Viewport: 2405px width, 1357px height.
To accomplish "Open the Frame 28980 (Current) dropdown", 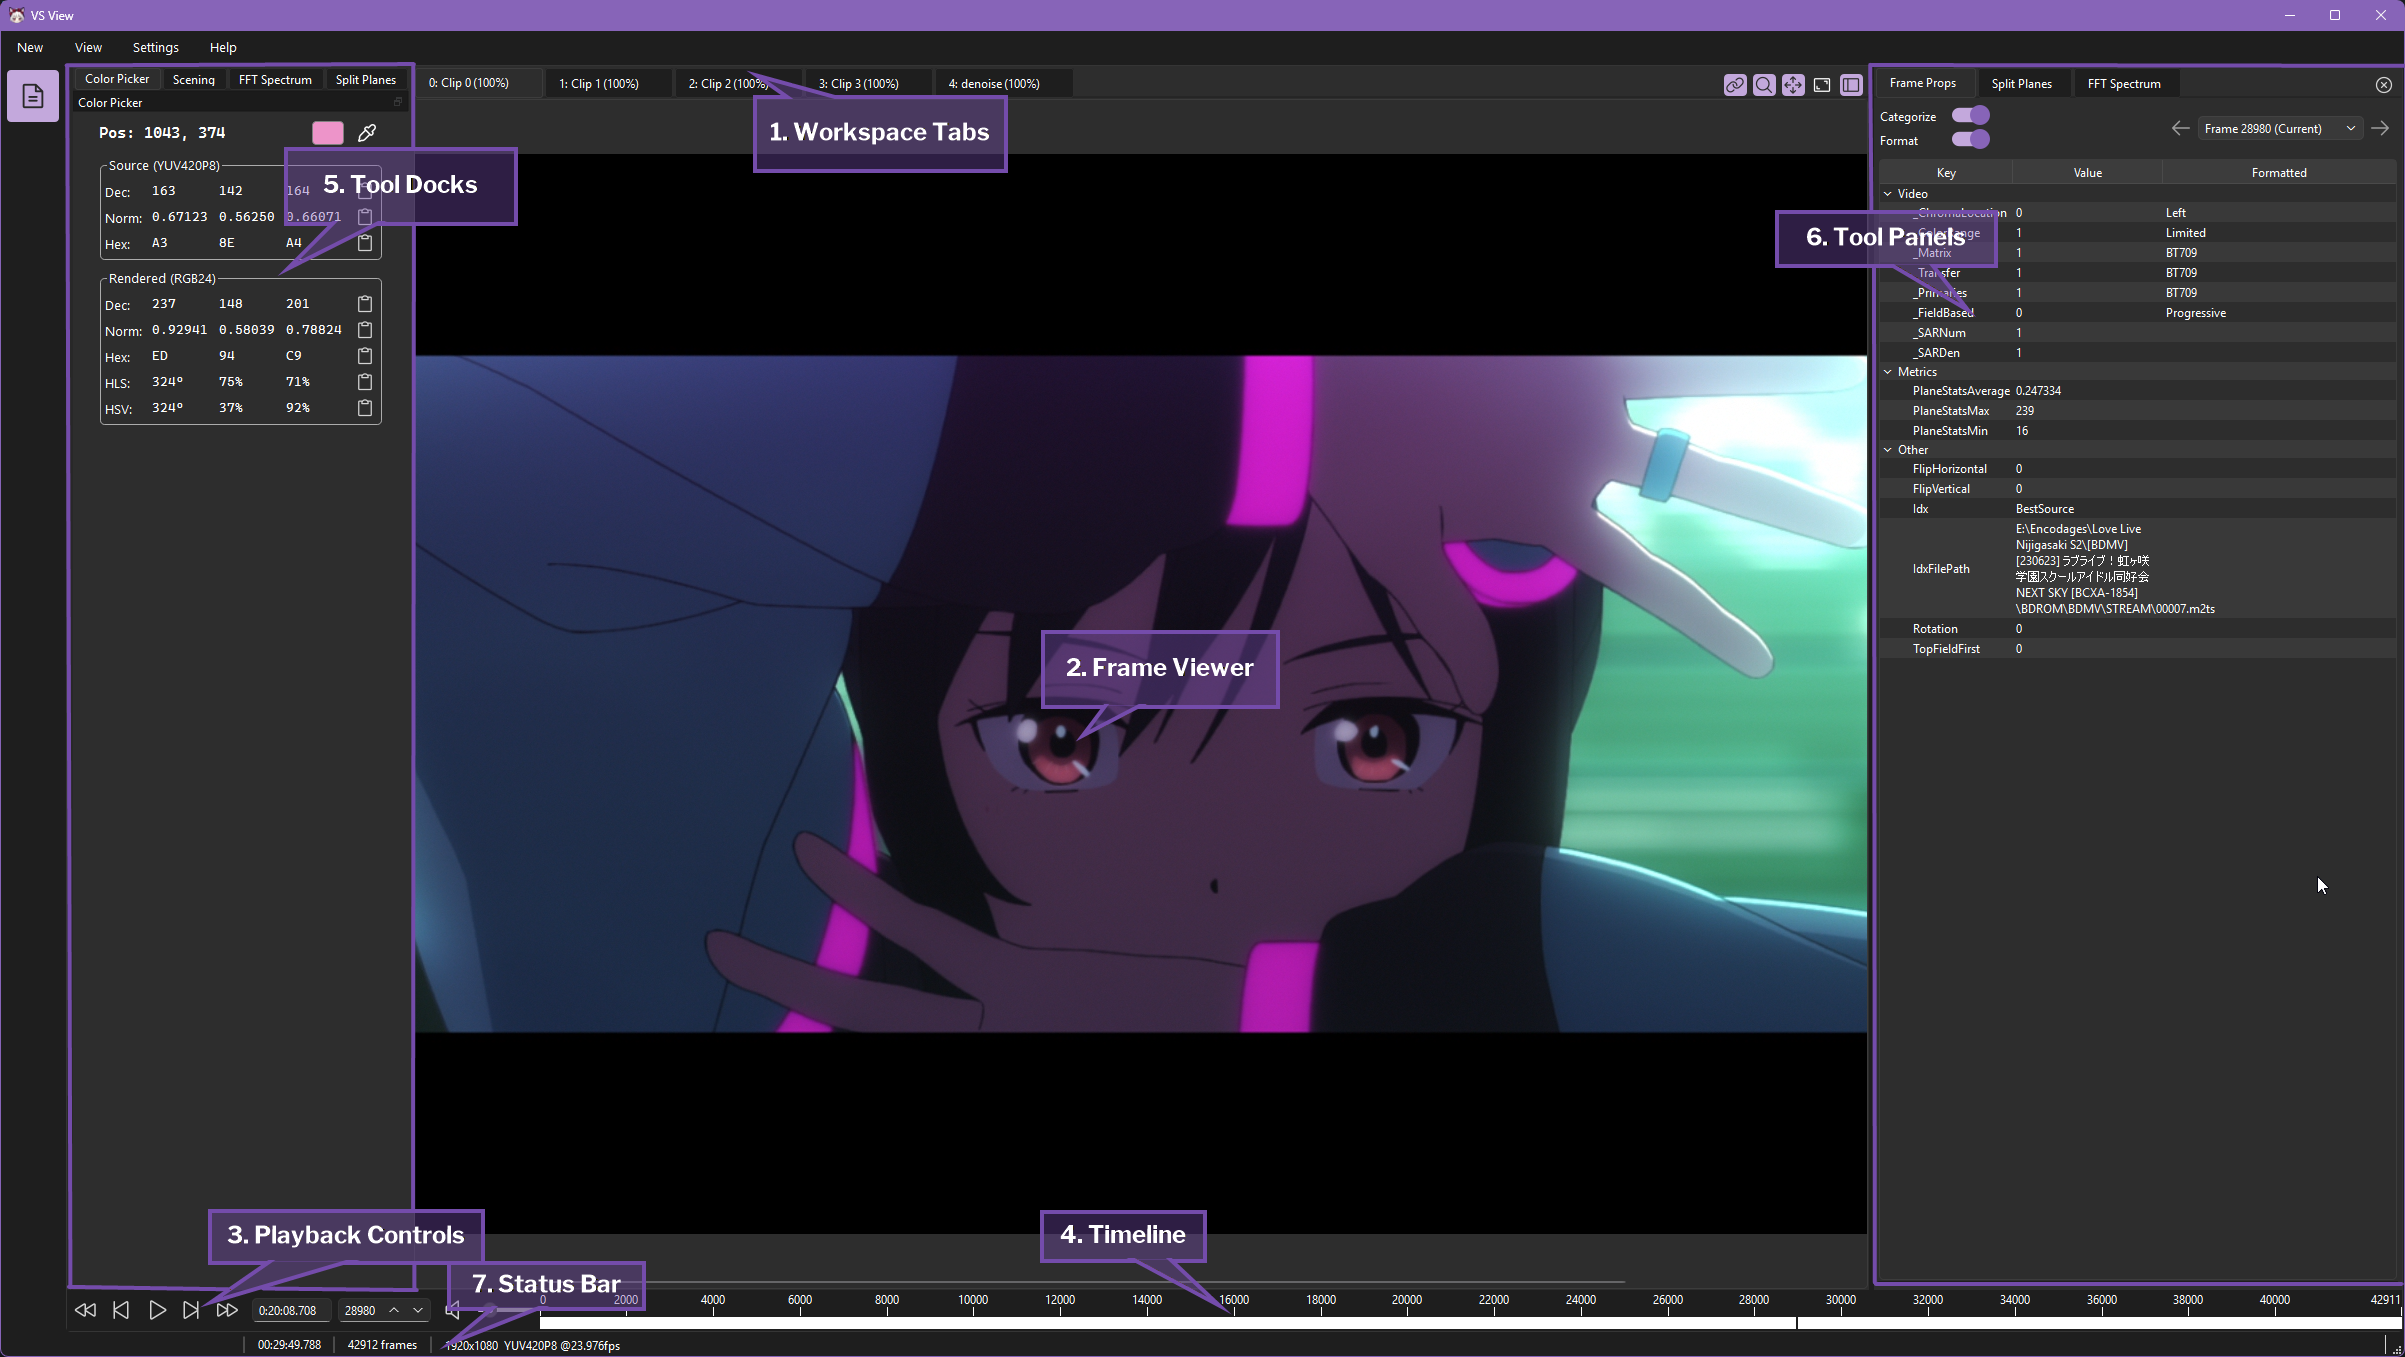I will [x=2280, y=129].
